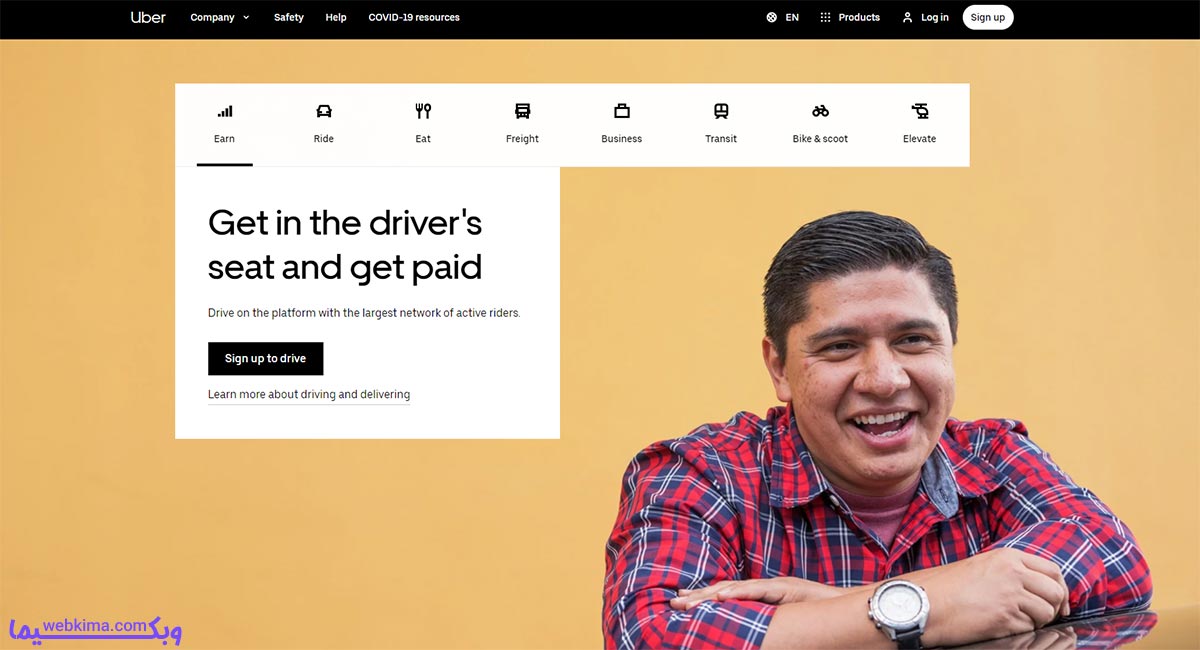Image resolution: width=1200 pixels, height=650 pixels.
Task: Click the Earn bar-chart icon
Action: click(225, 111)
